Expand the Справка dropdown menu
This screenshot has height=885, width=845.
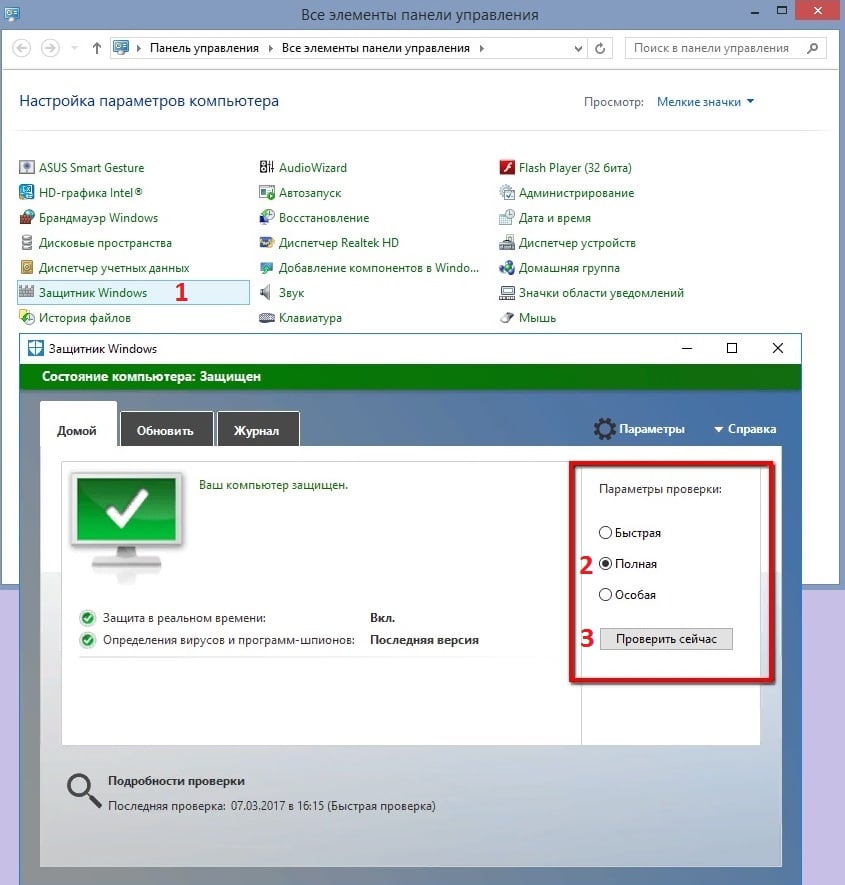tap(745, 429)
